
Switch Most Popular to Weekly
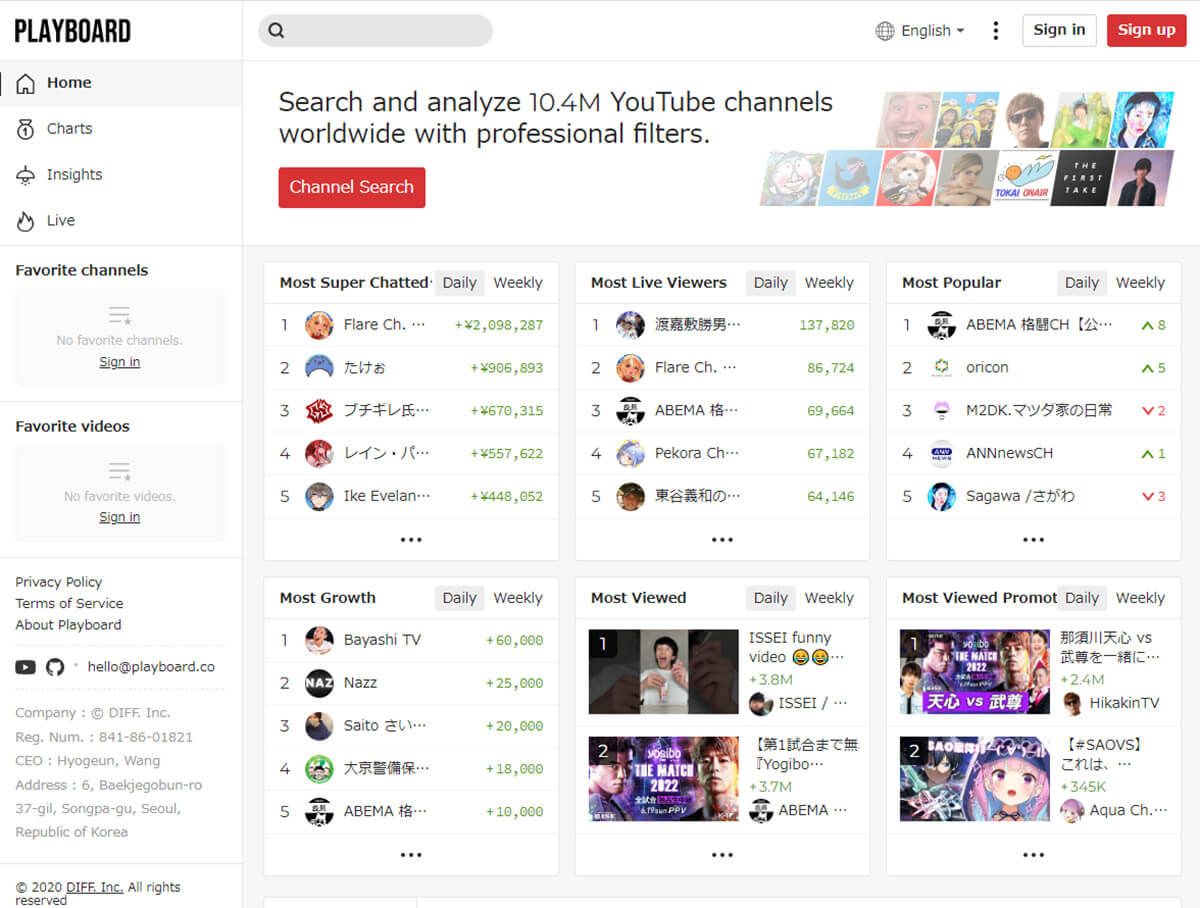pos(1140,283)
